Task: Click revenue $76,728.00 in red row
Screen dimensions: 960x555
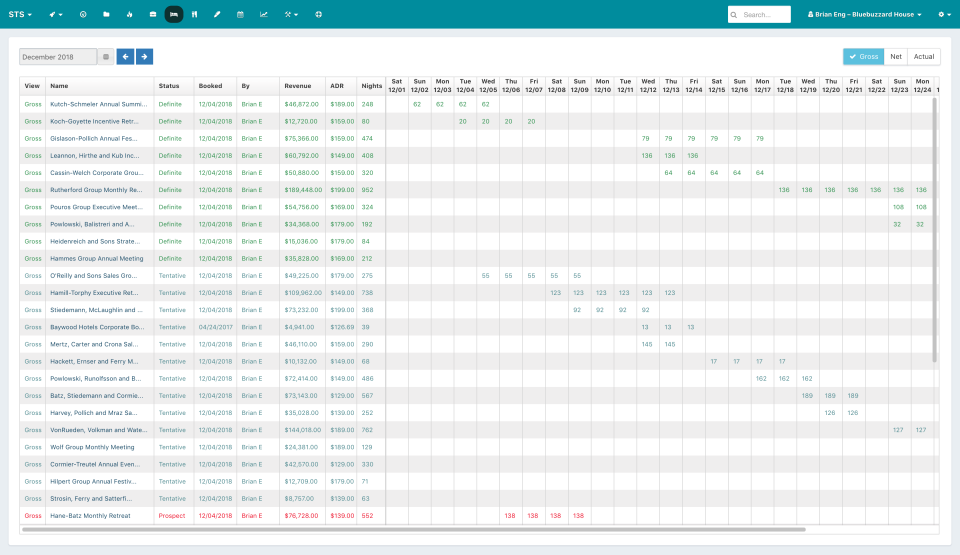Action: [x=301, y=516]
